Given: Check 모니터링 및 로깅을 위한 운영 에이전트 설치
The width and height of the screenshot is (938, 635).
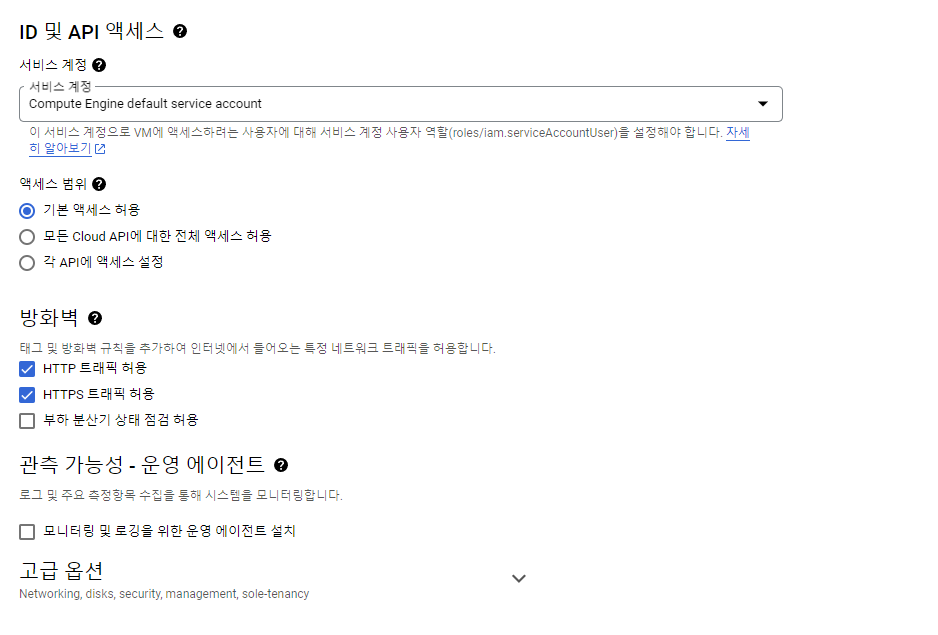Looking at the screenshot, I should click(27, 531).
